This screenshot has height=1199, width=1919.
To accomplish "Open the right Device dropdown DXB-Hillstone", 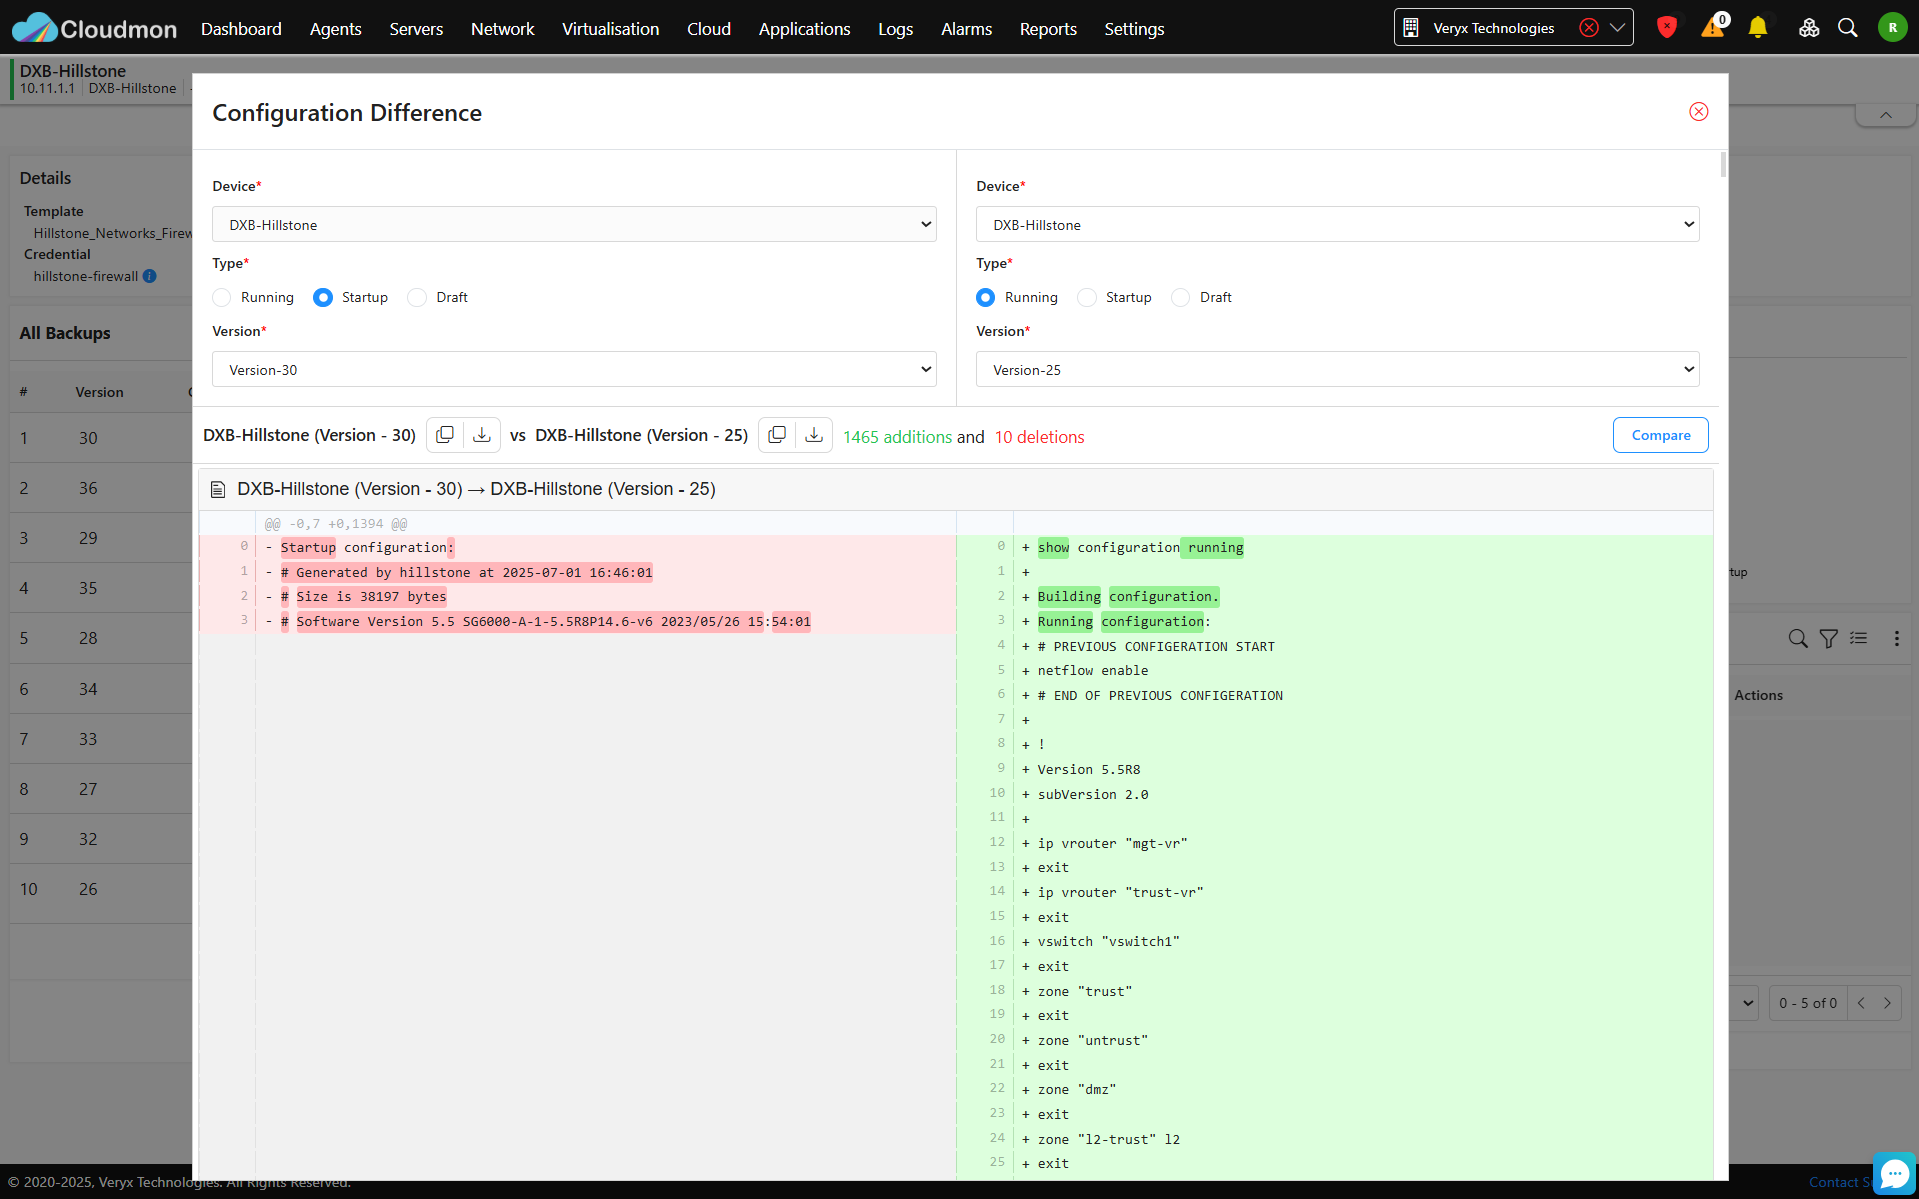I will (x=1338, y=225).
